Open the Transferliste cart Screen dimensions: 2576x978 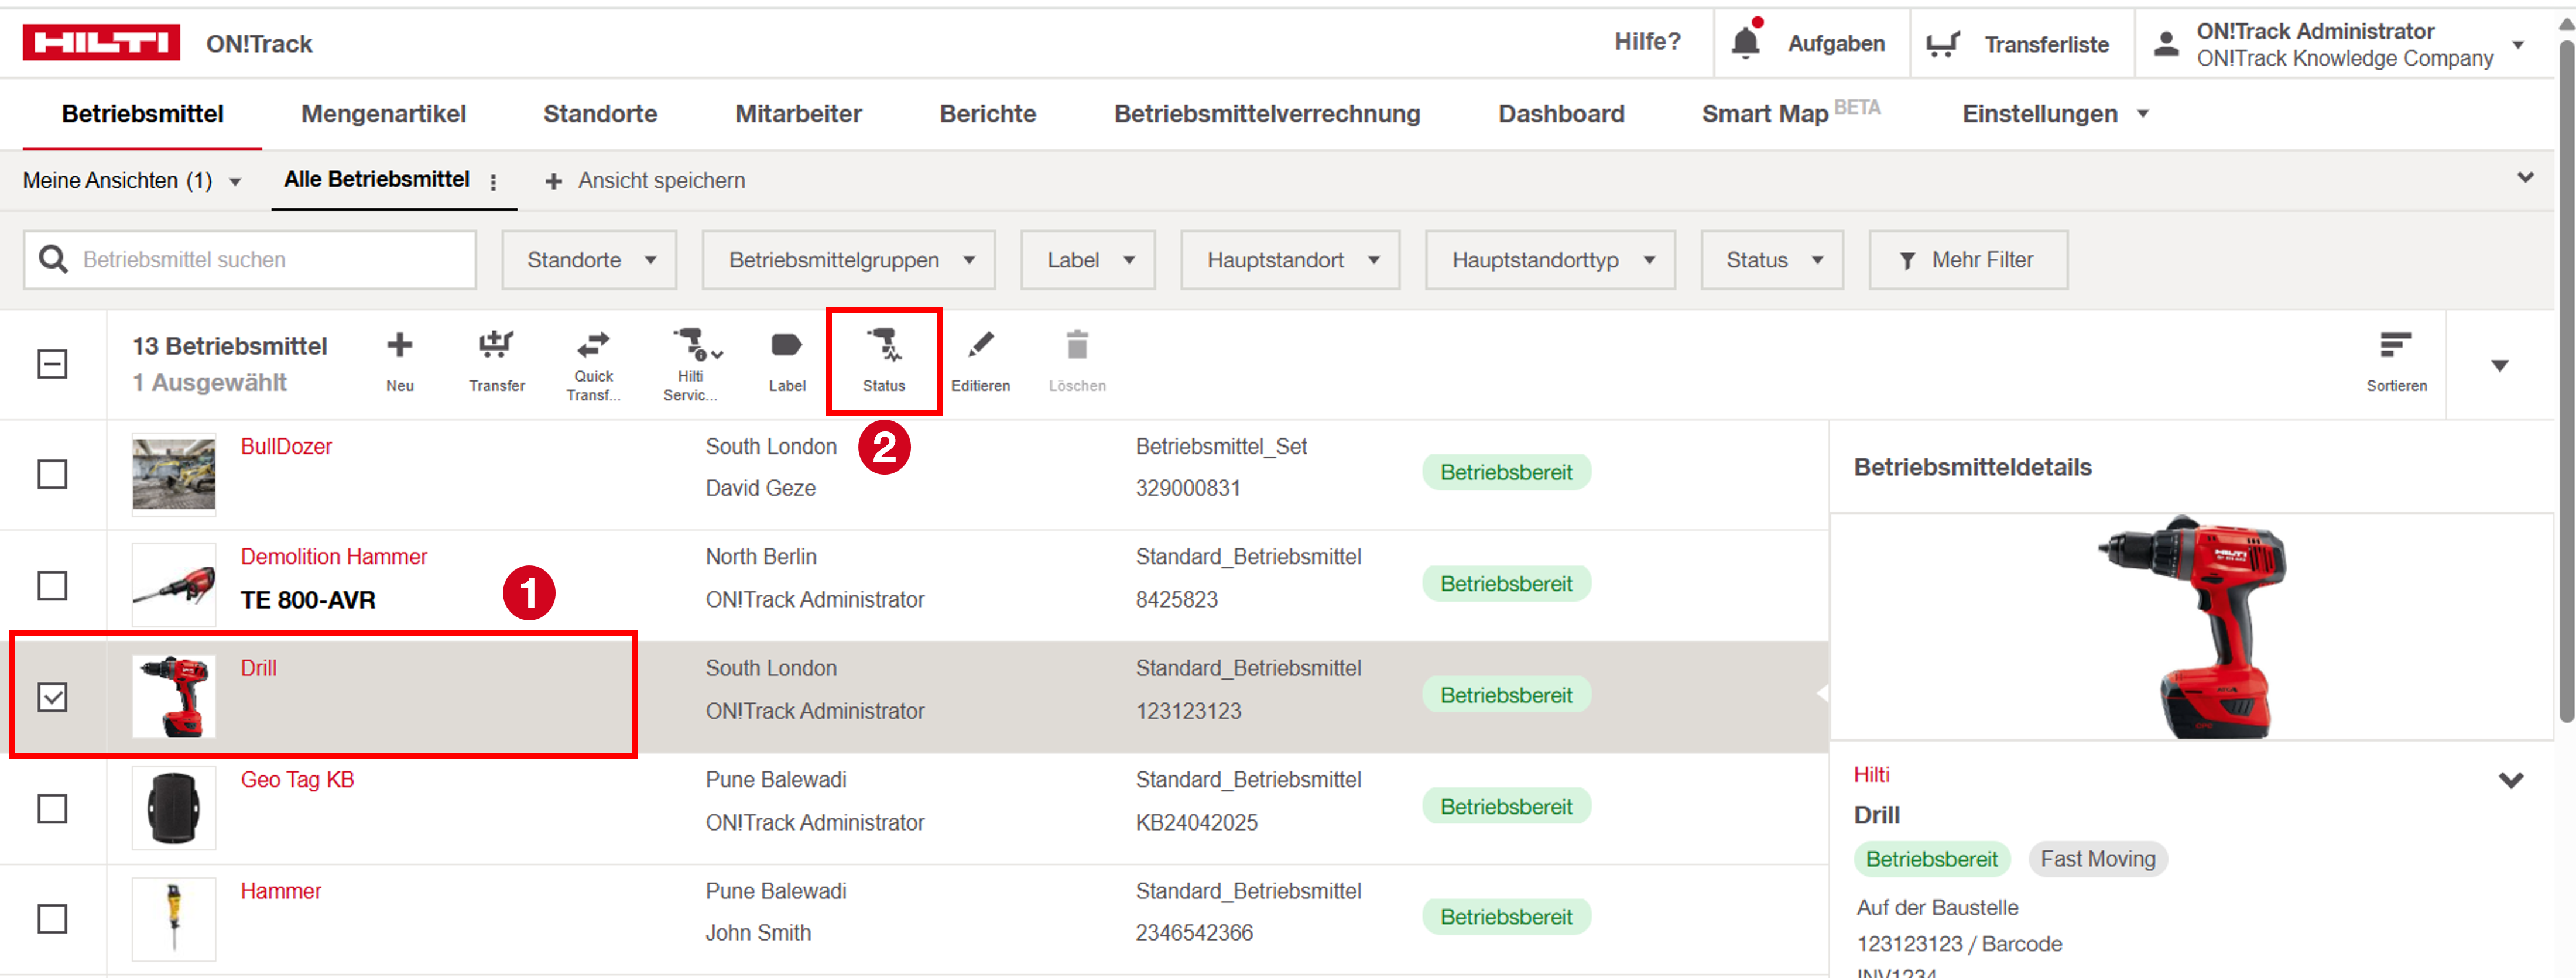pyautogui.click(x=1943, y=44)
